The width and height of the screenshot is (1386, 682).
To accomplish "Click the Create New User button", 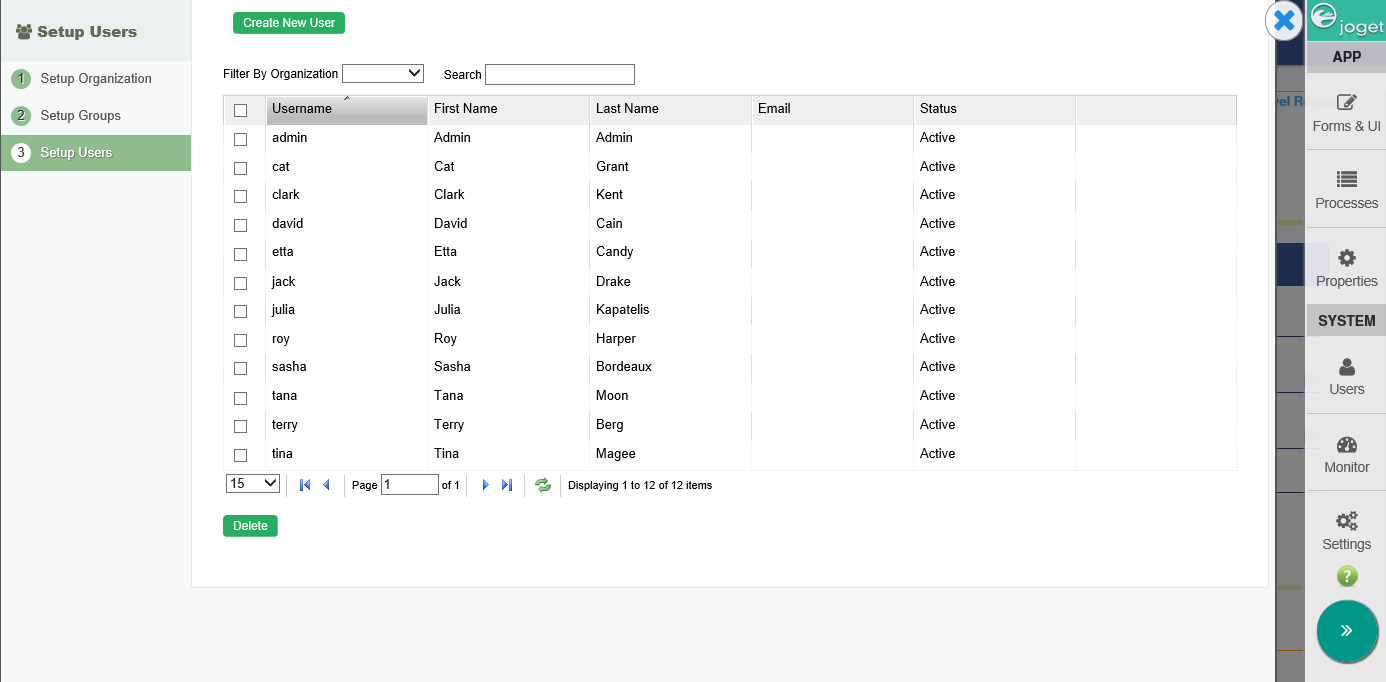I will [x=289, y=23].
